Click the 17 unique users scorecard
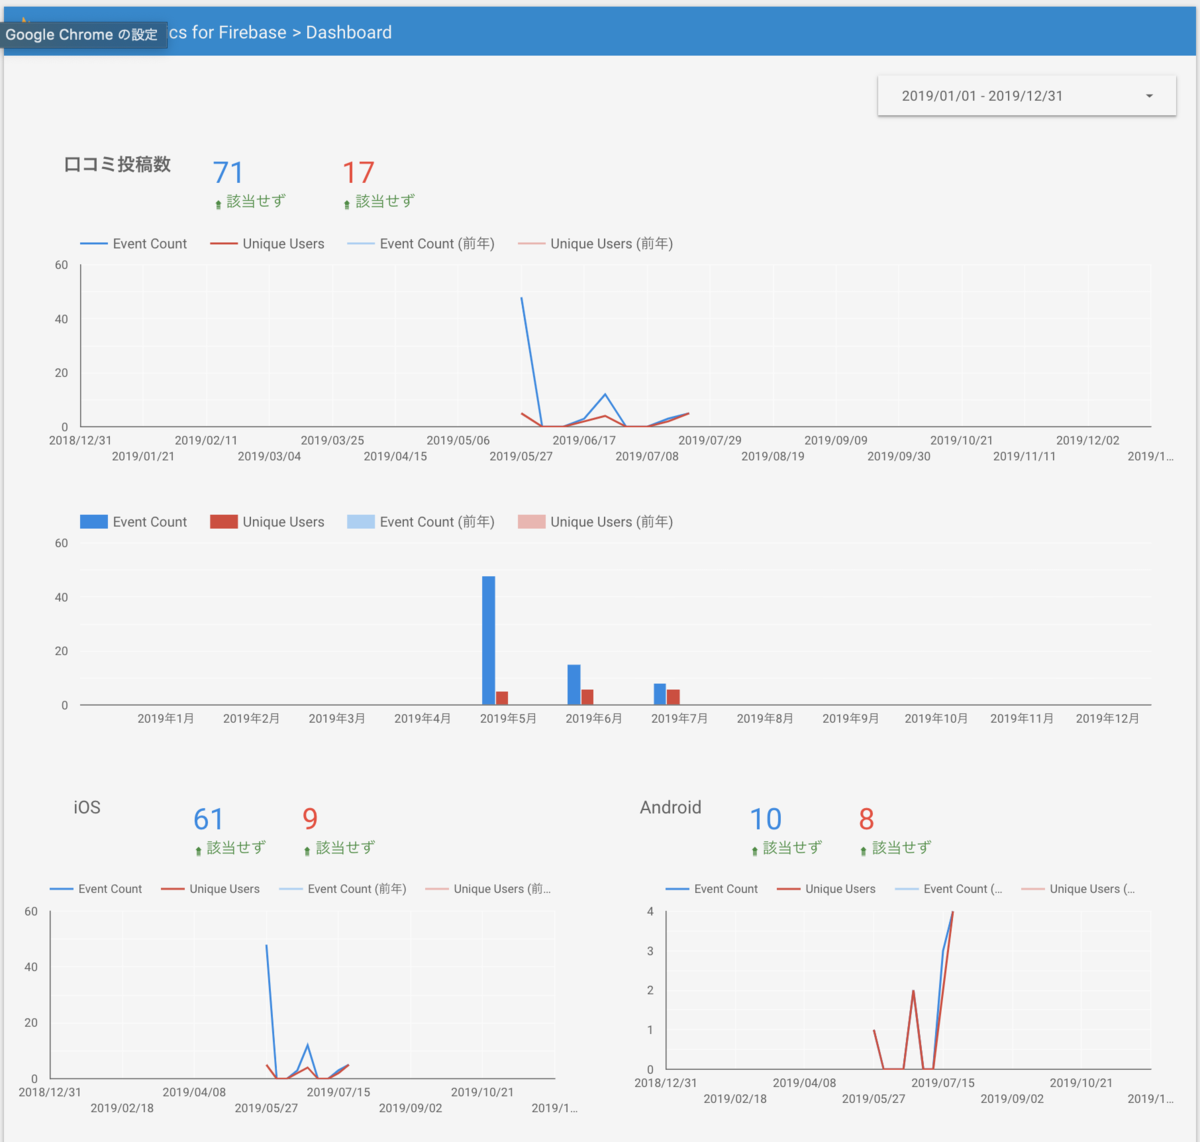The height and width of the screenshot is (1142, 1200). pyautogui.click(x=358, y=173)
